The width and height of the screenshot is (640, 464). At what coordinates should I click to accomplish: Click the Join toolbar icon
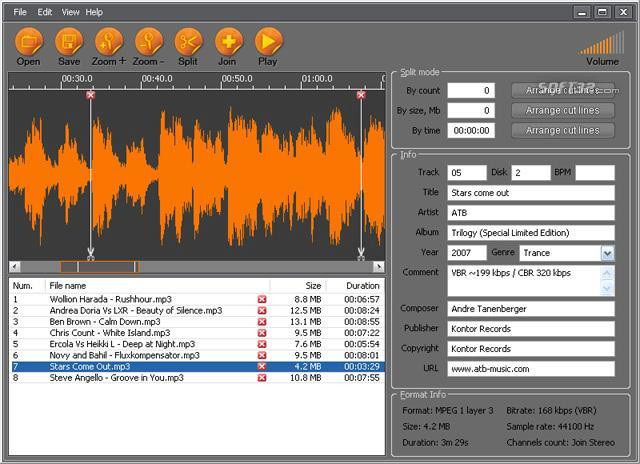click(228, 42)
